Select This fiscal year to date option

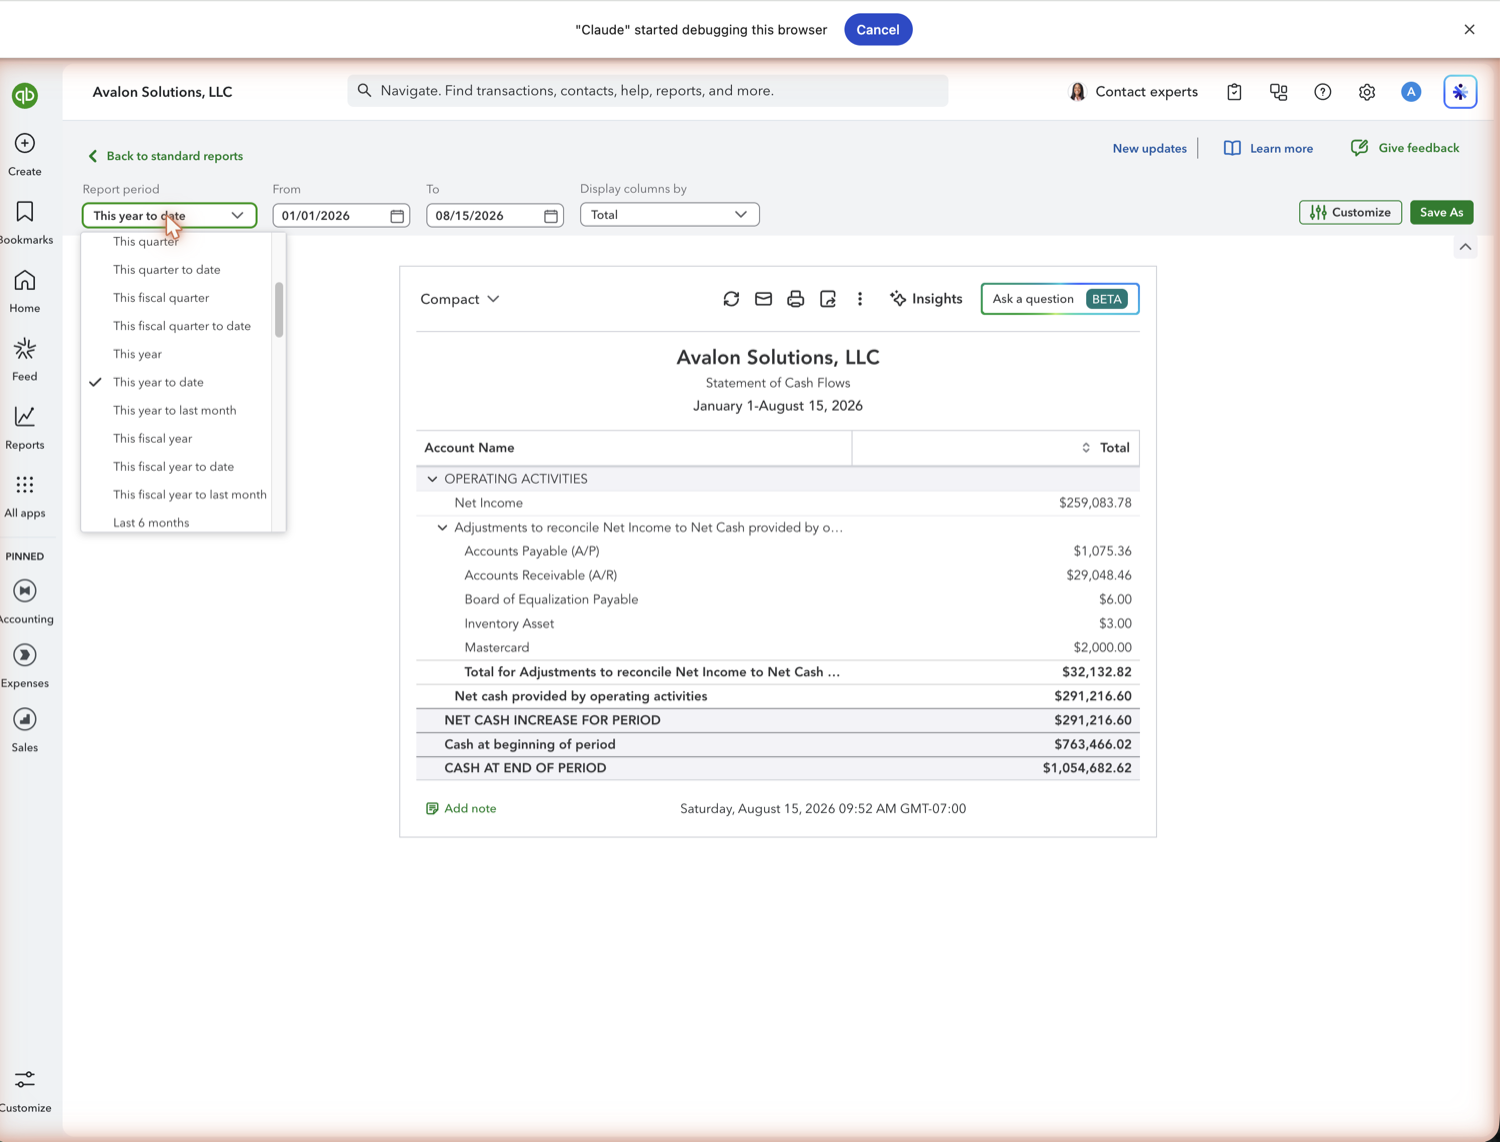click(176, 466)
